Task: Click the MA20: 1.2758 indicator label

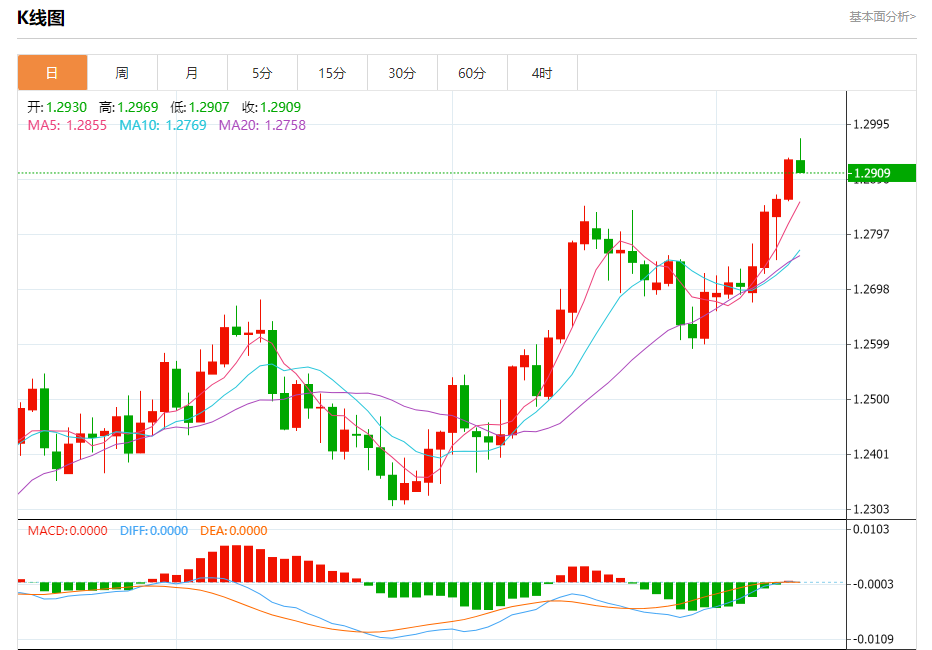Action: click(x=262, y=125)
